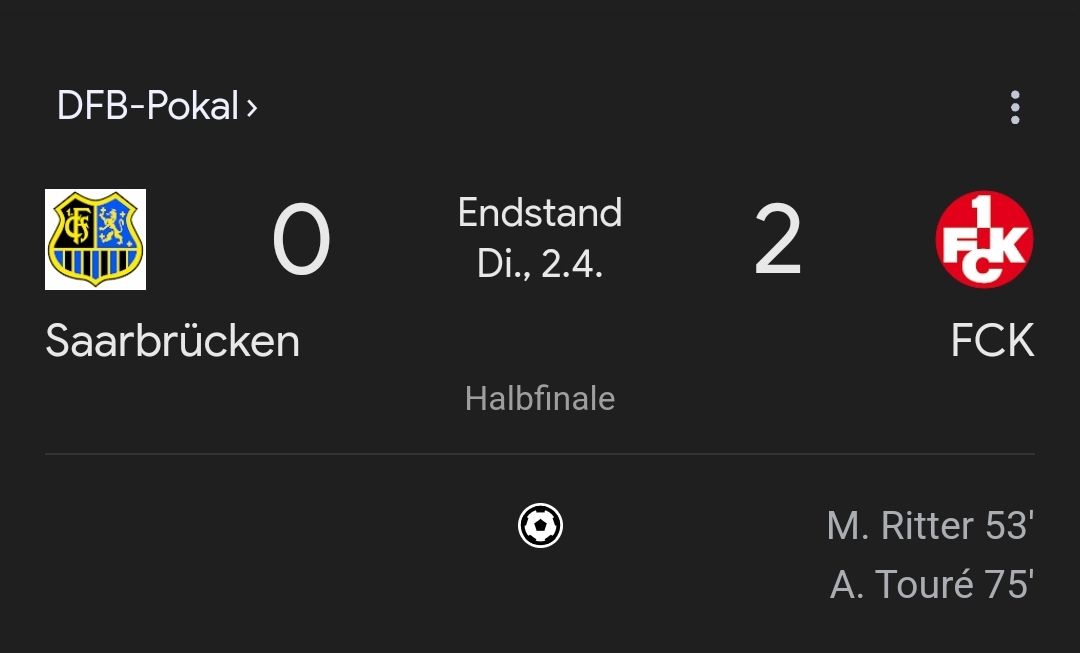The image size is (1080, 653).
Task: Select the FCK team name
Action: click(x=992, y=342)
